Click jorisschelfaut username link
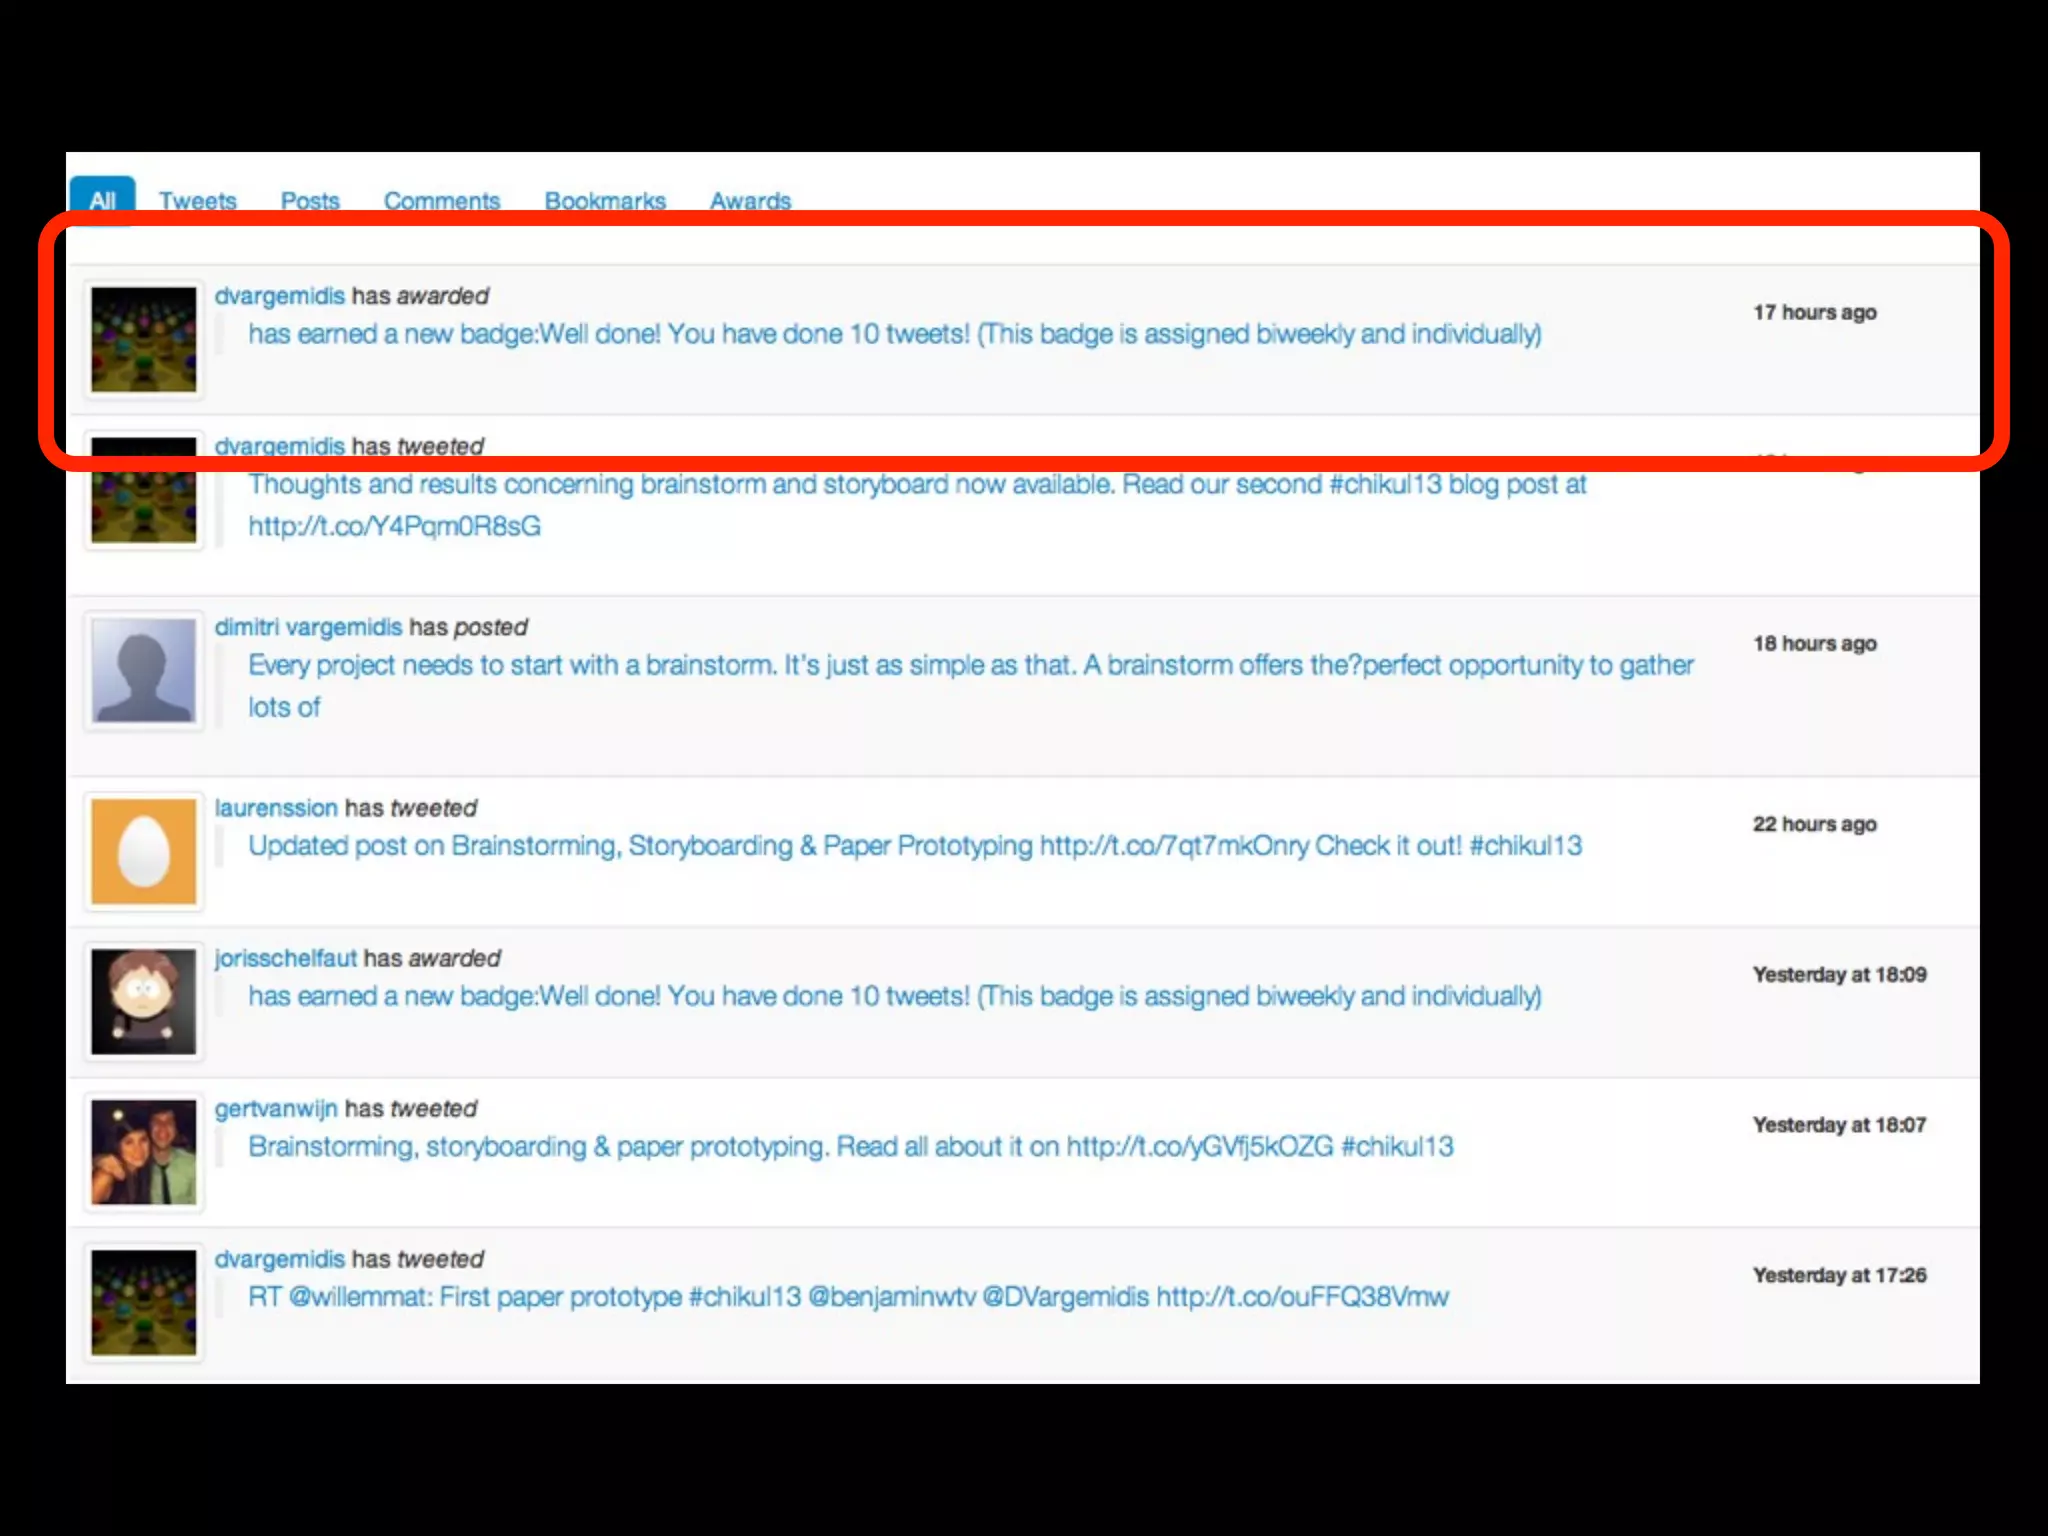This screenshot has width=2048, height=1536. [285, 958]
